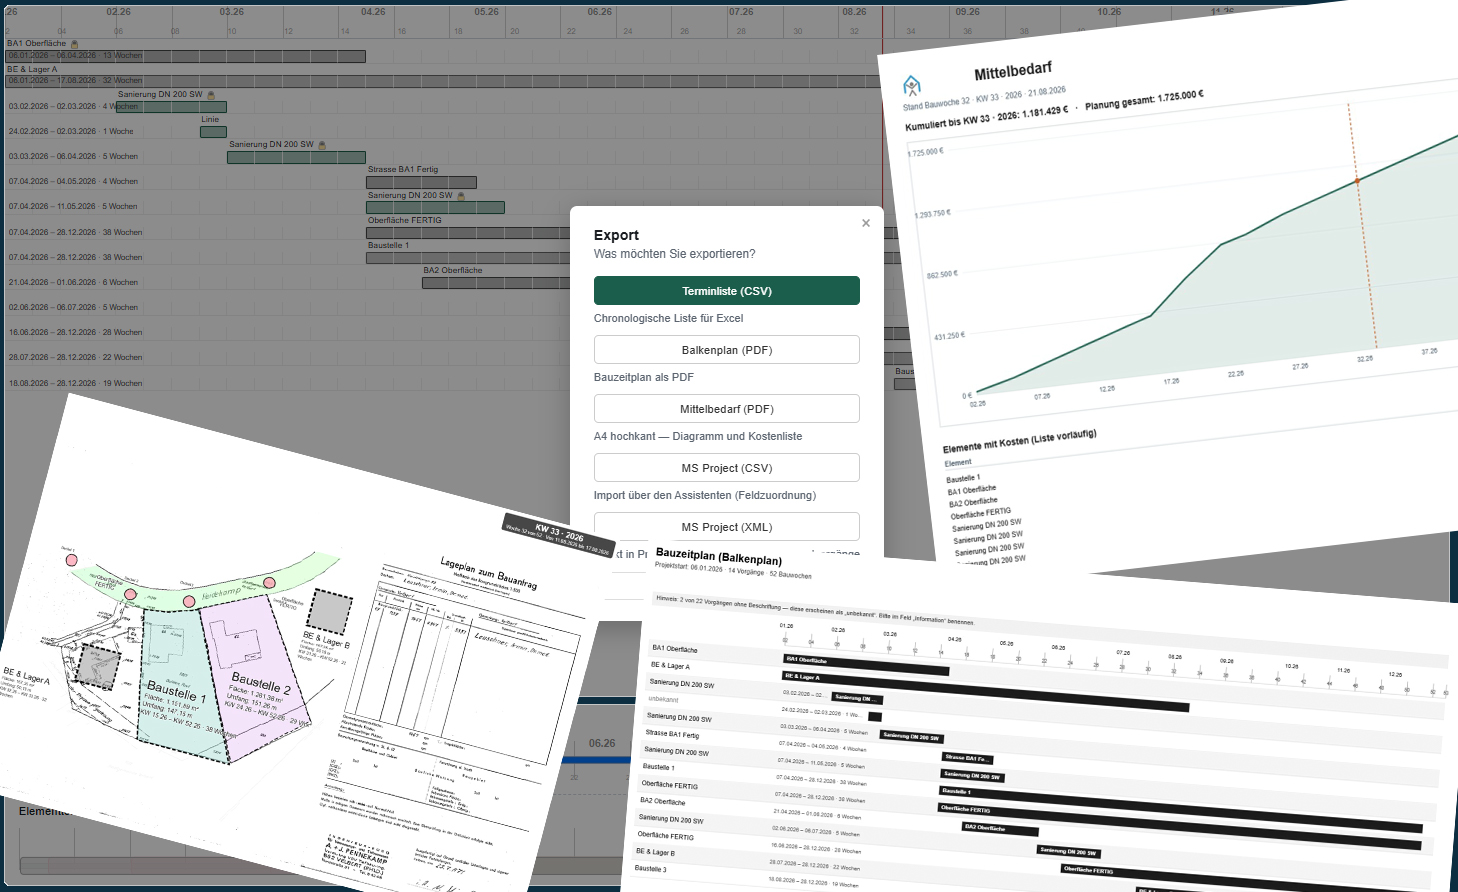Click the "A4 hochkant — Diagramm und Kostenliste" description

coord(698,437)
